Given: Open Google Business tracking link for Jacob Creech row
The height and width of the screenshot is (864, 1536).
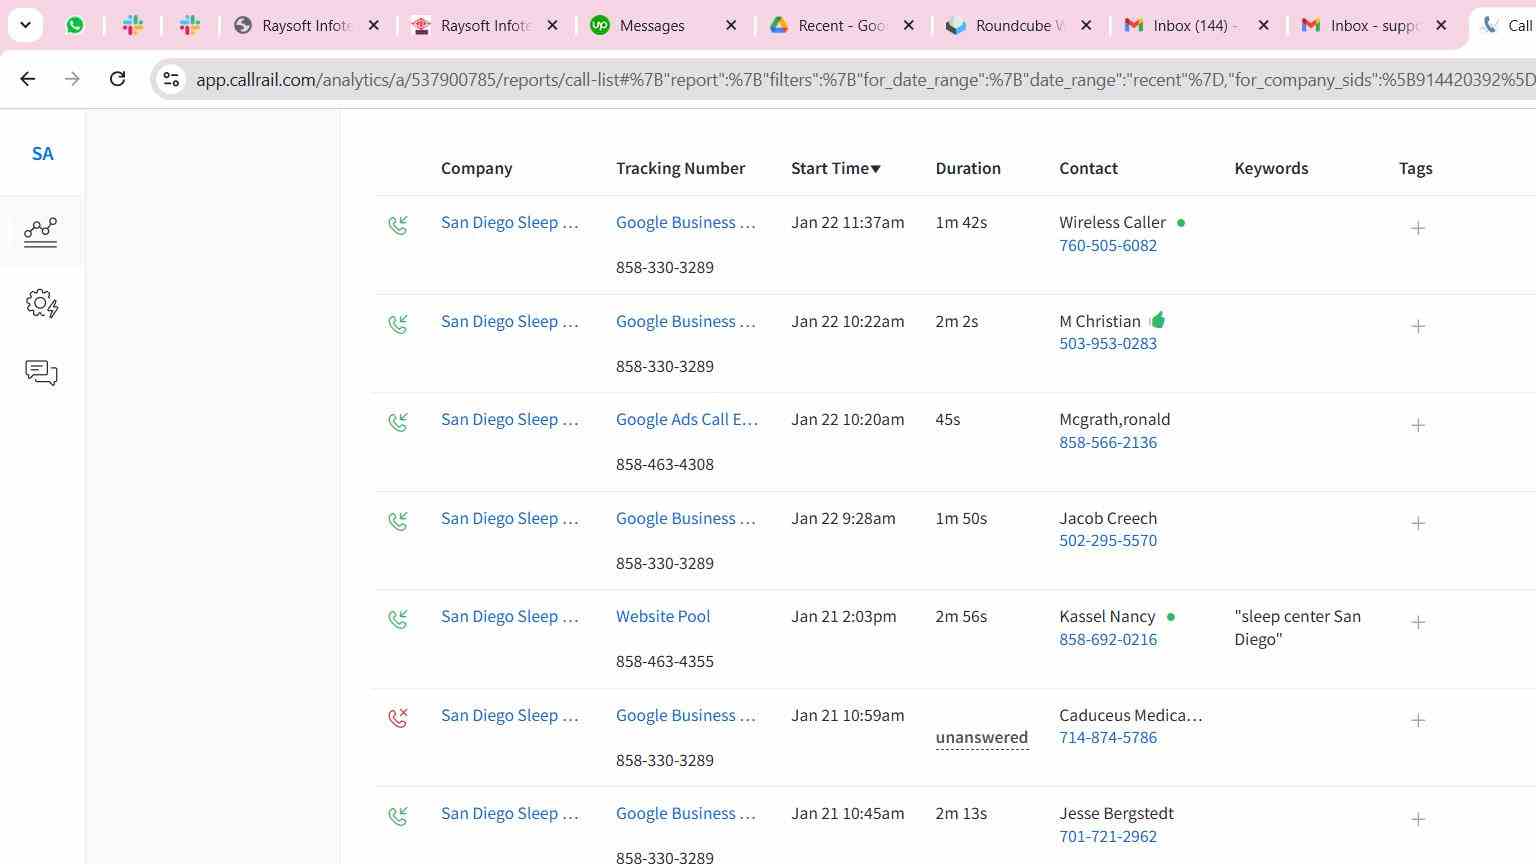Looking at the screenshot, I should (x=686, y=518).
